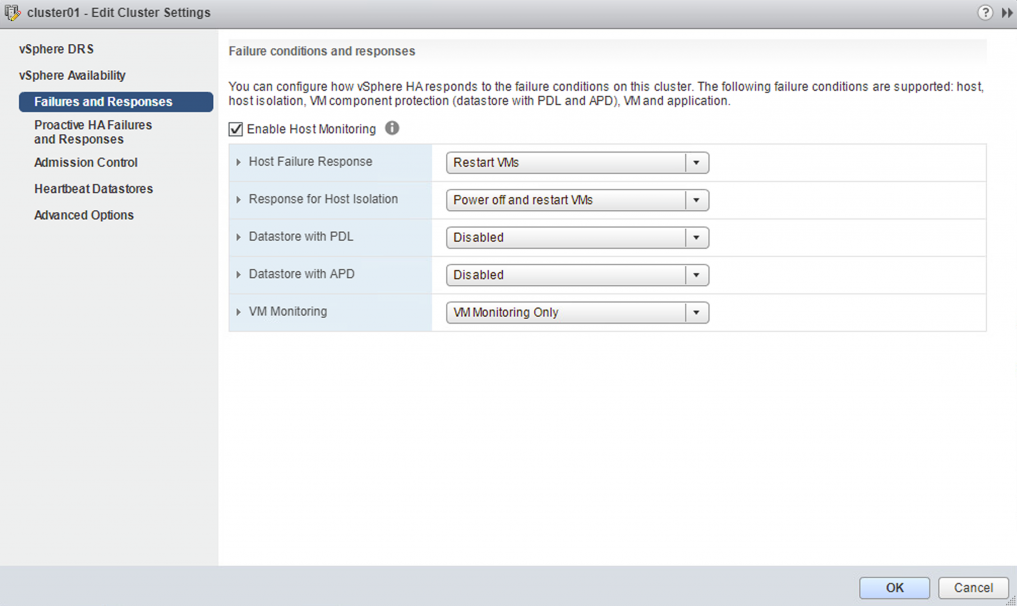This screenshot has height=606, width=1017.
Task: Click the Host Monitoring info icon
Action: click(392, 128)
